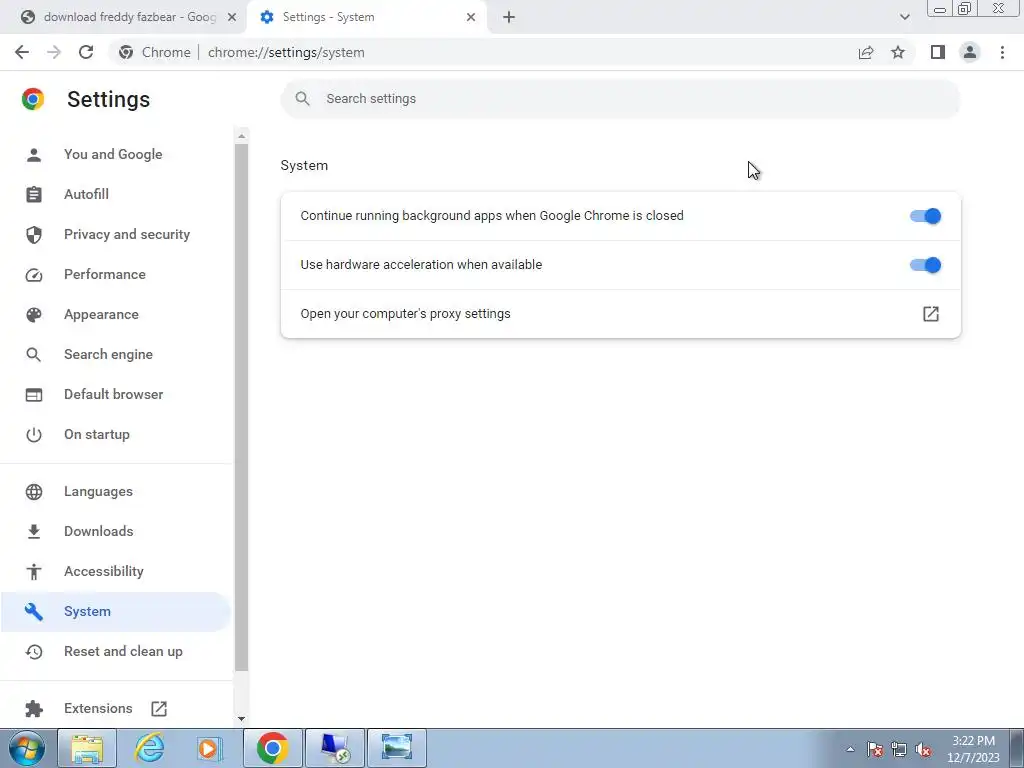Select System in the sidebar
The height and width of the screenshot is (768, 1024).
[x=116, y=612]
